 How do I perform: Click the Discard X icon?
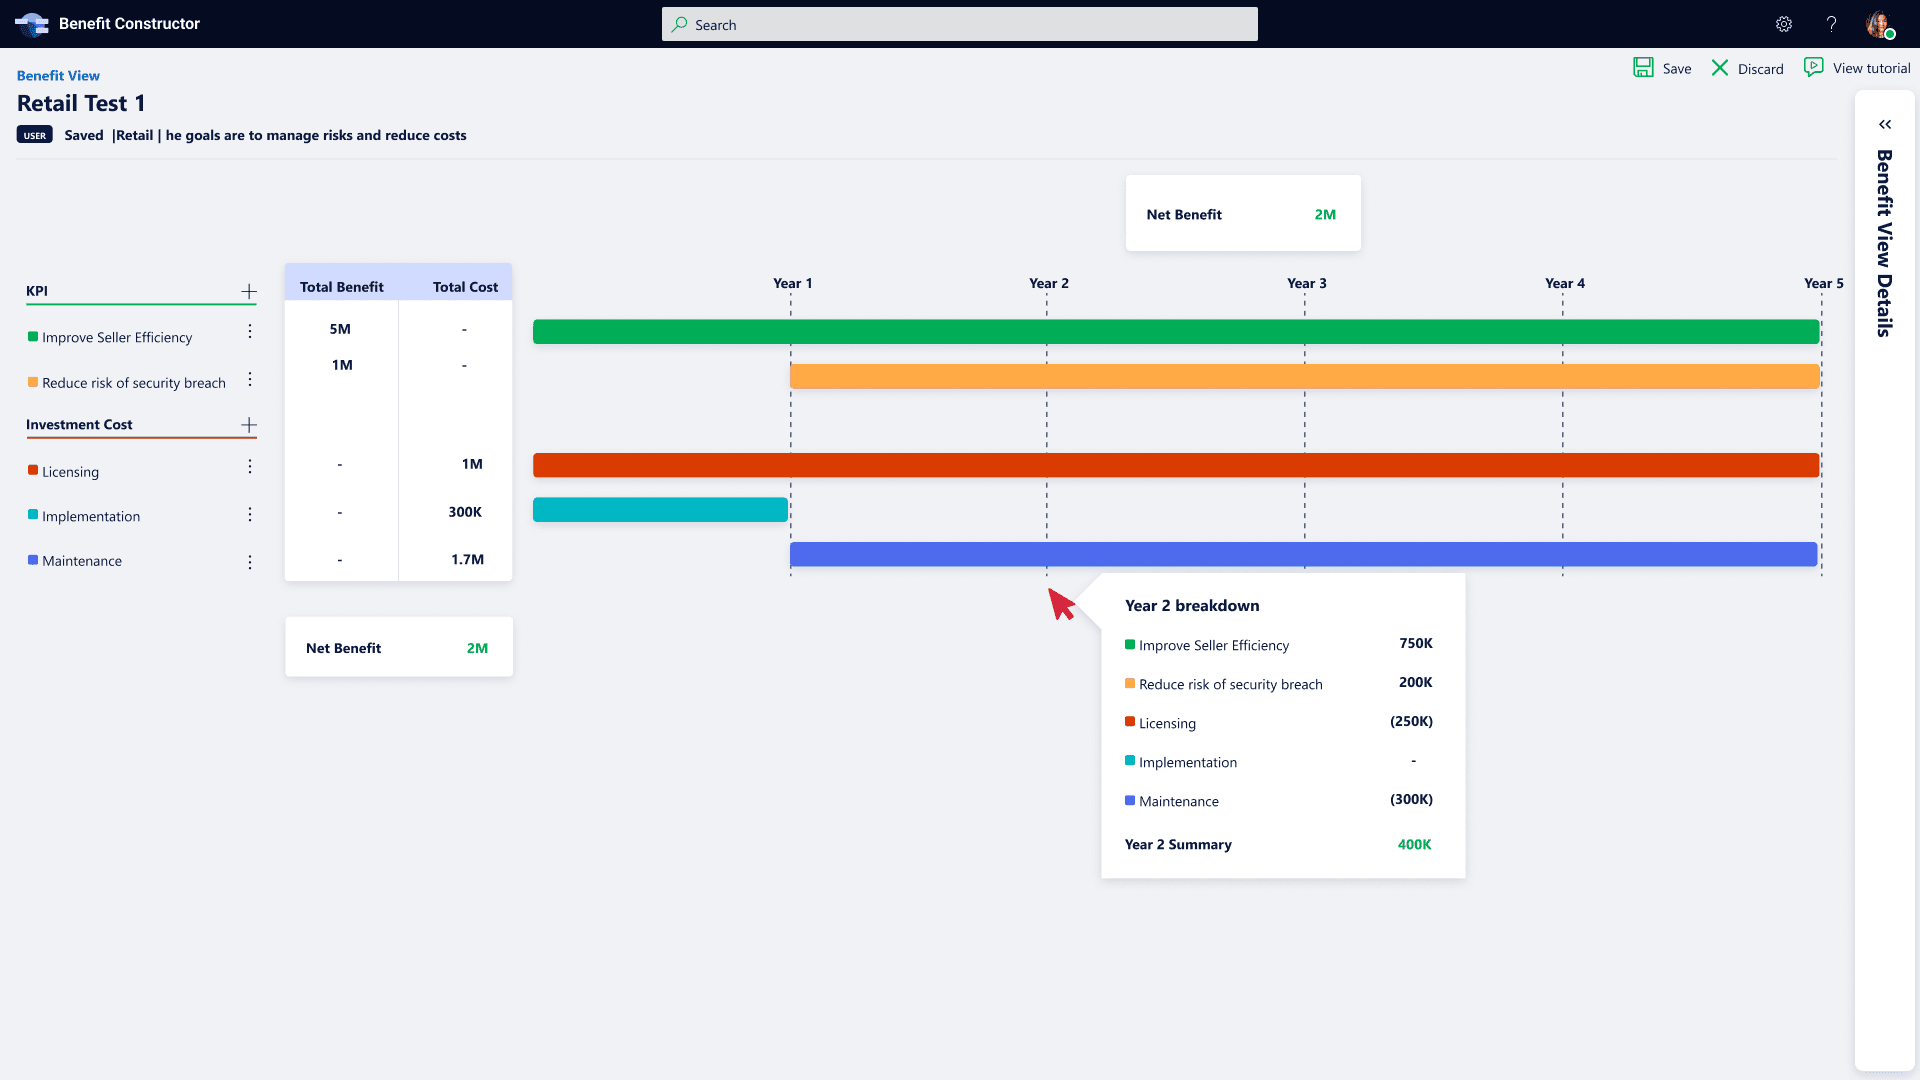point(1720,68)
